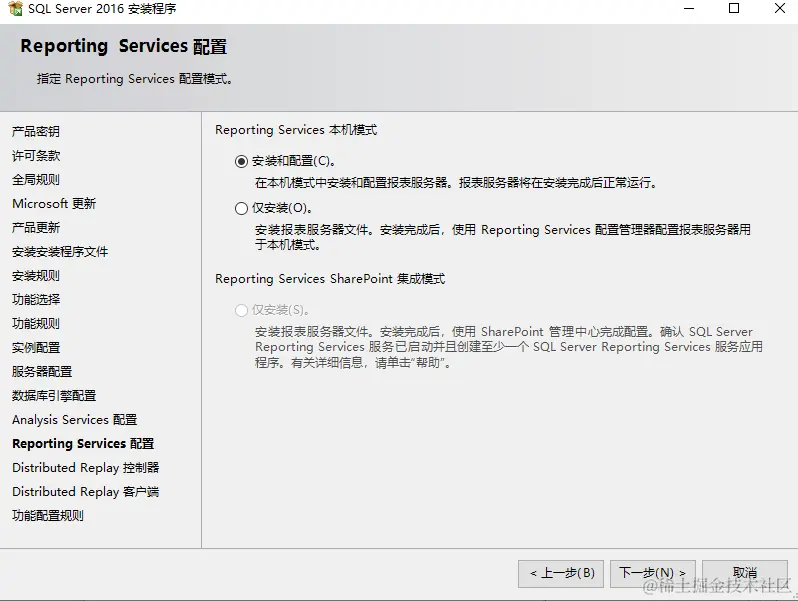The width and height of the screenshot is (798, 601).
Task: Cancel setup with the 取消 button
Action: tap(745, 574)
